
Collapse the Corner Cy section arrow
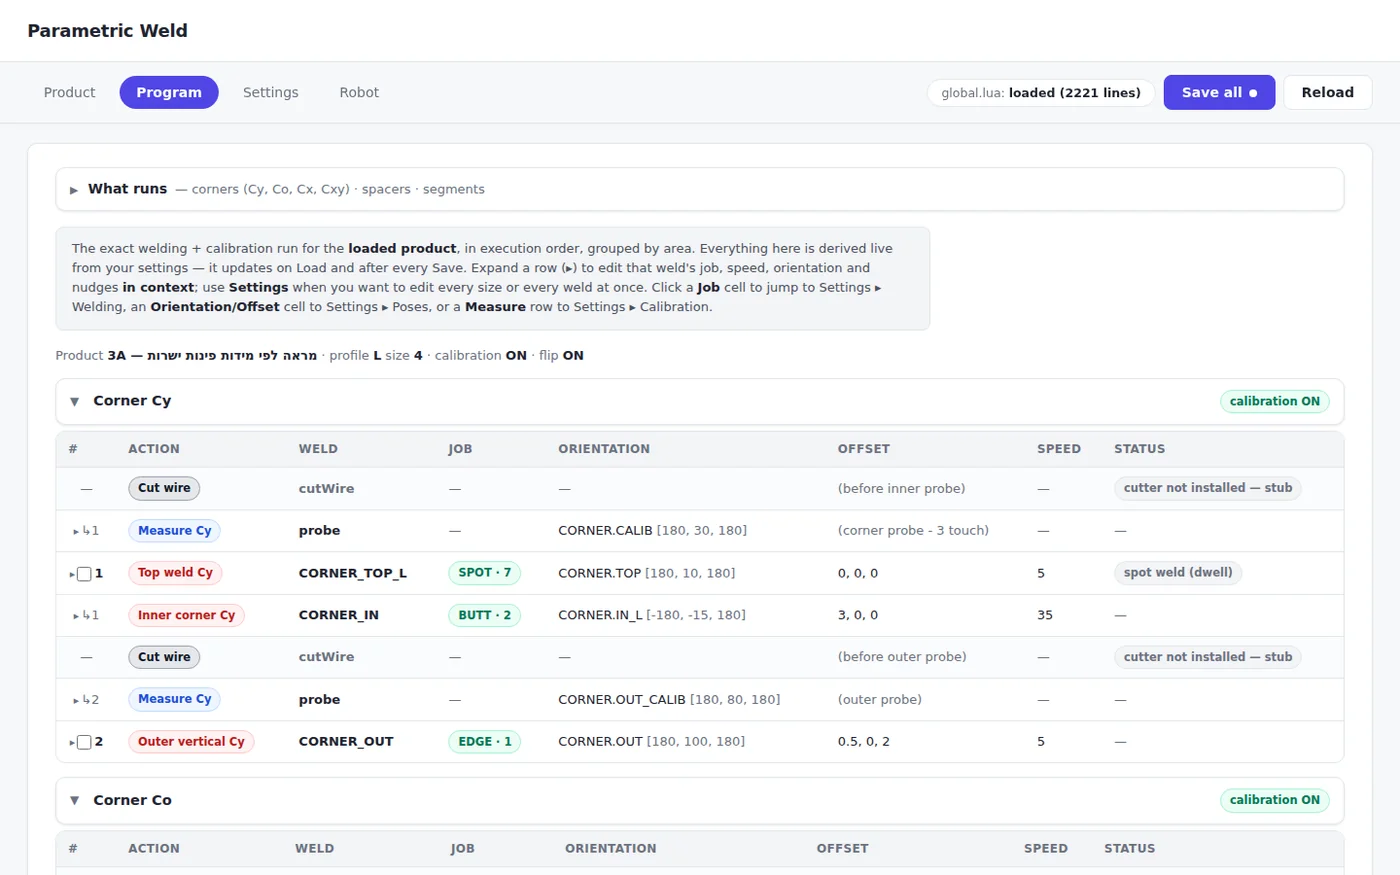74,401
